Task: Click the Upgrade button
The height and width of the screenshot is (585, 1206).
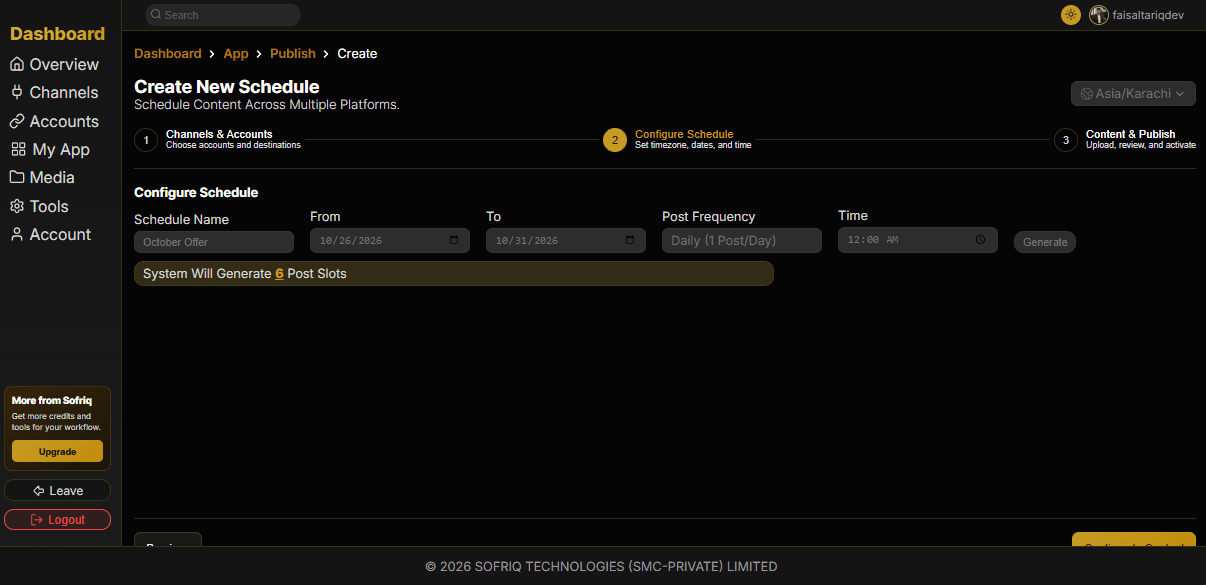Action: click(x=57, y=451)
